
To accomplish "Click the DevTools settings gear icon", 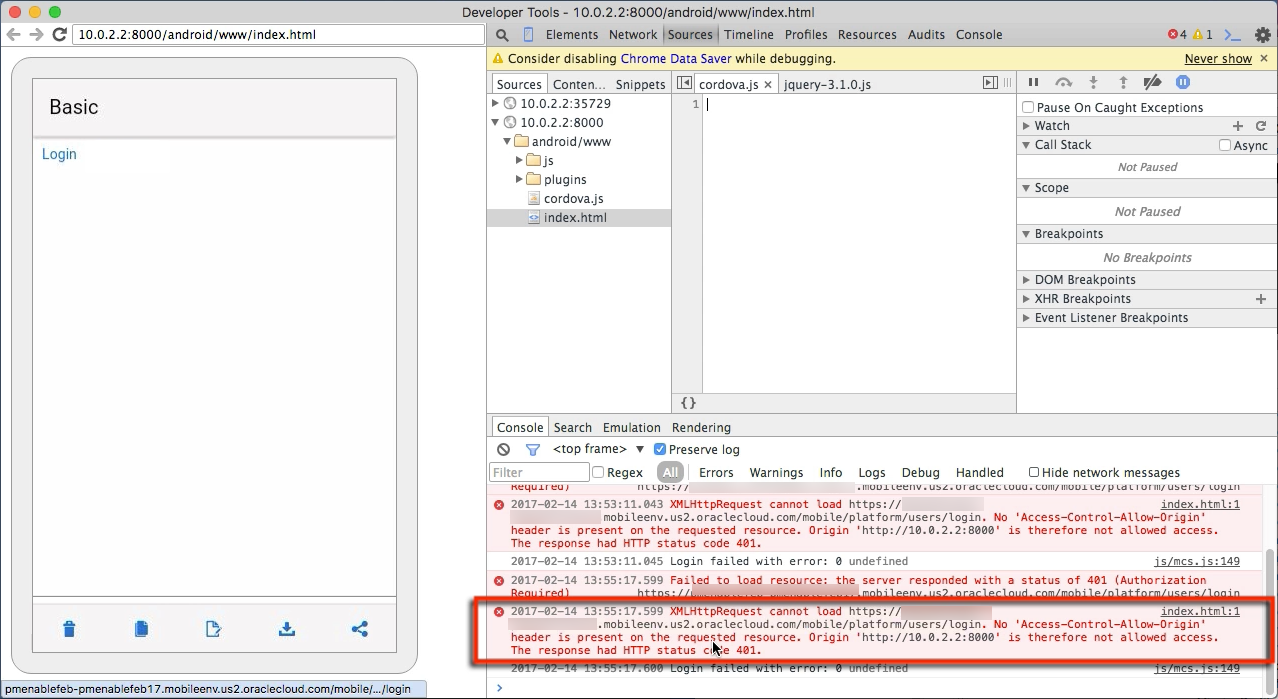I will 1262,35.
